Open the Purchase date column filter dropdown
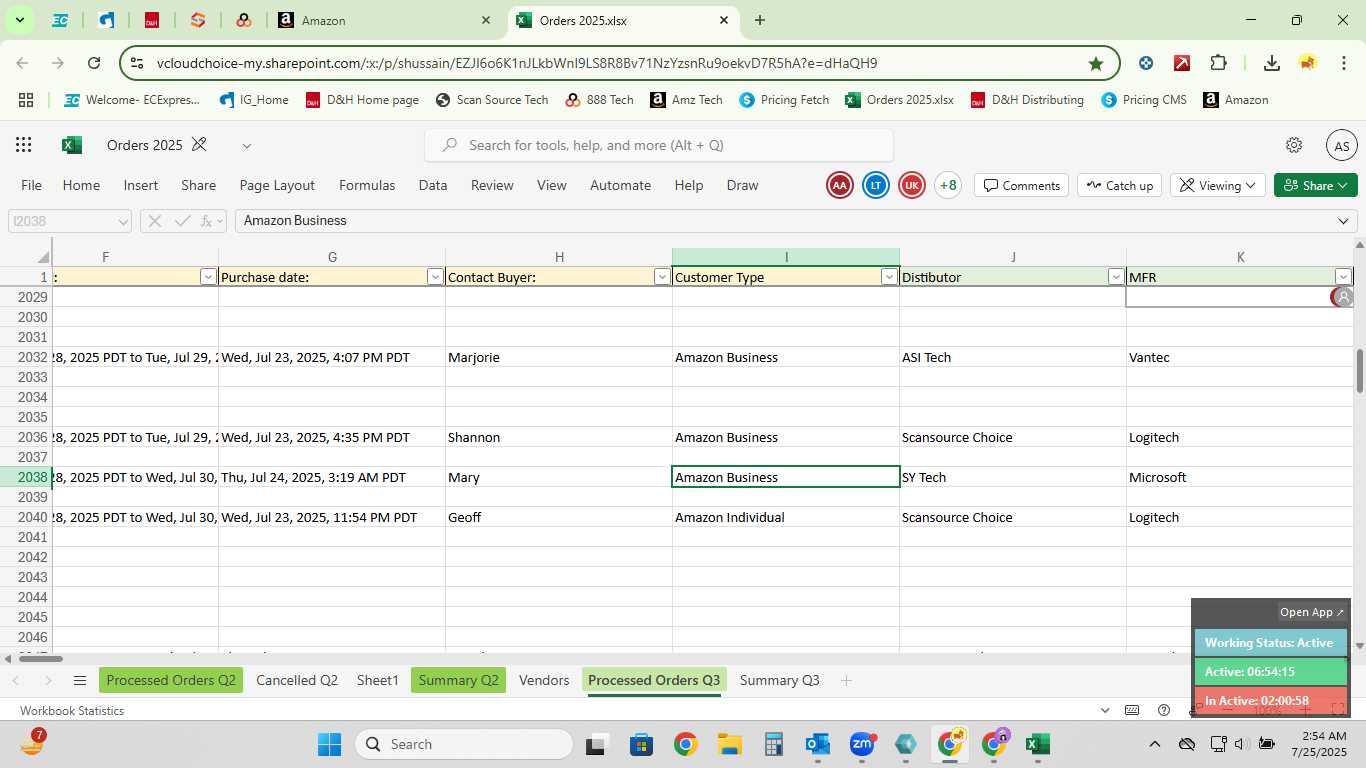The image size is (1366, 768). click(x=435, y=277)
